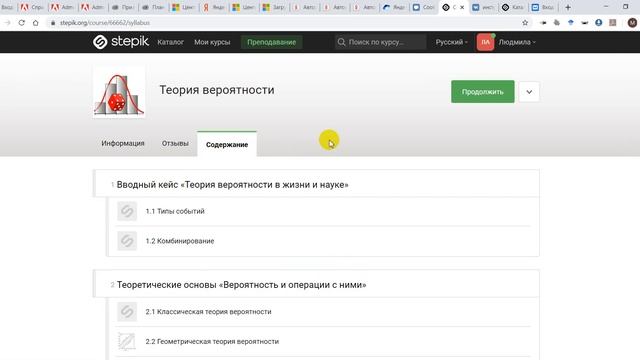The height and width of the screenshot is (360, 640).
Task: Click the icon of lesson 1.1
Action: coord(127,211)
